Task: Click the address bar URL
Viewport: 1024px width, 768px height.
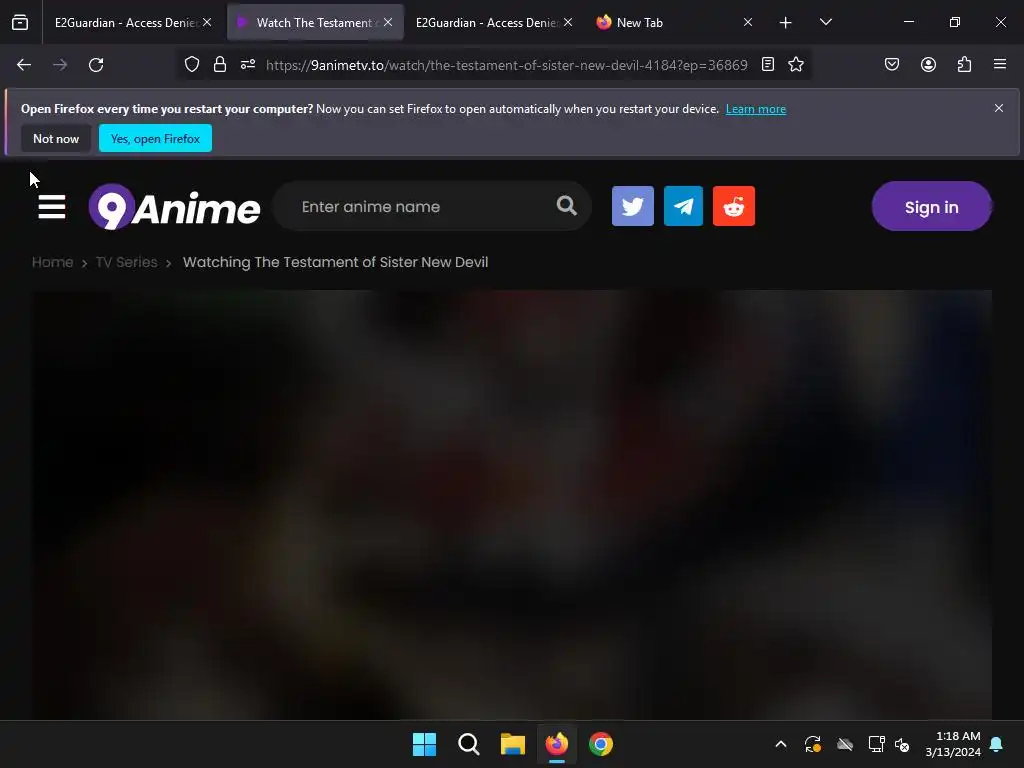Action: tap(506, 65)
